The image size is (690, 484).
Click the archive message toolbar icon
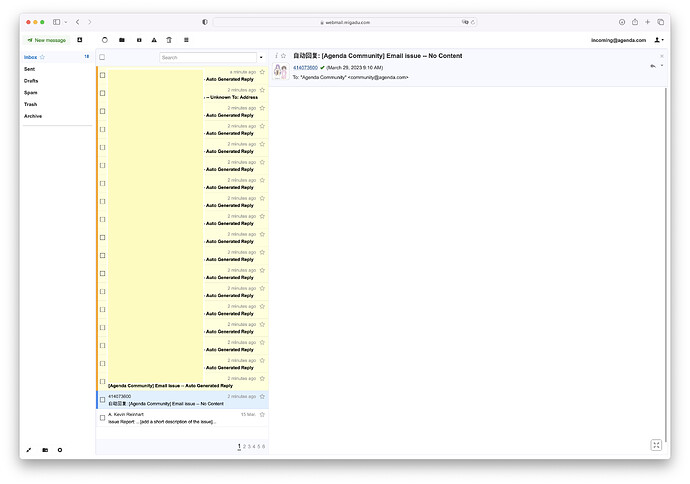(139, 40)
